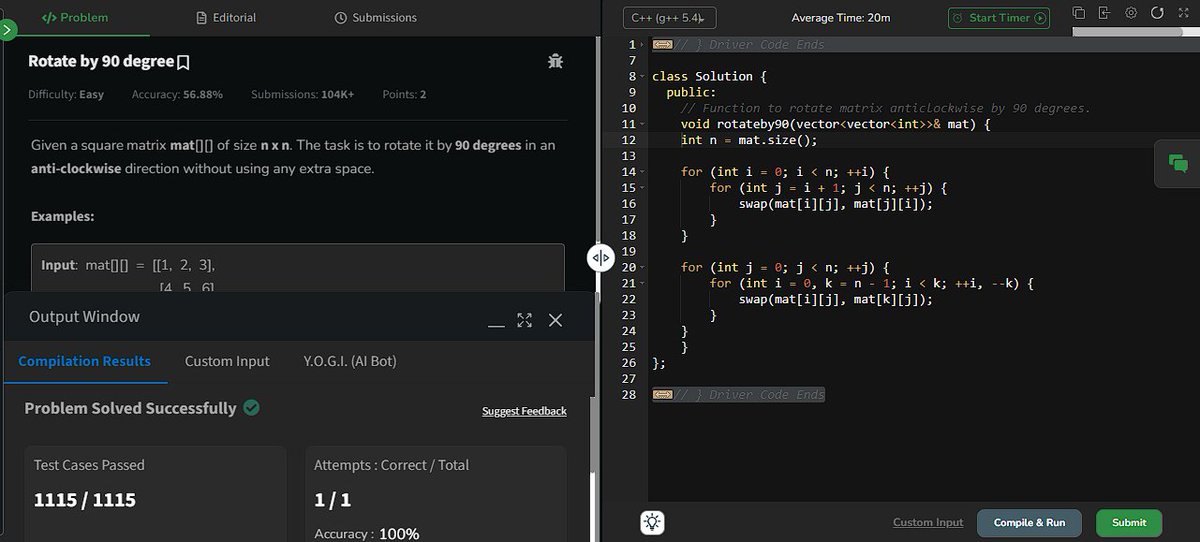Click the void rotateby90 function signature
Viewport: 1200px width, 542px height.
click(835, 124)
